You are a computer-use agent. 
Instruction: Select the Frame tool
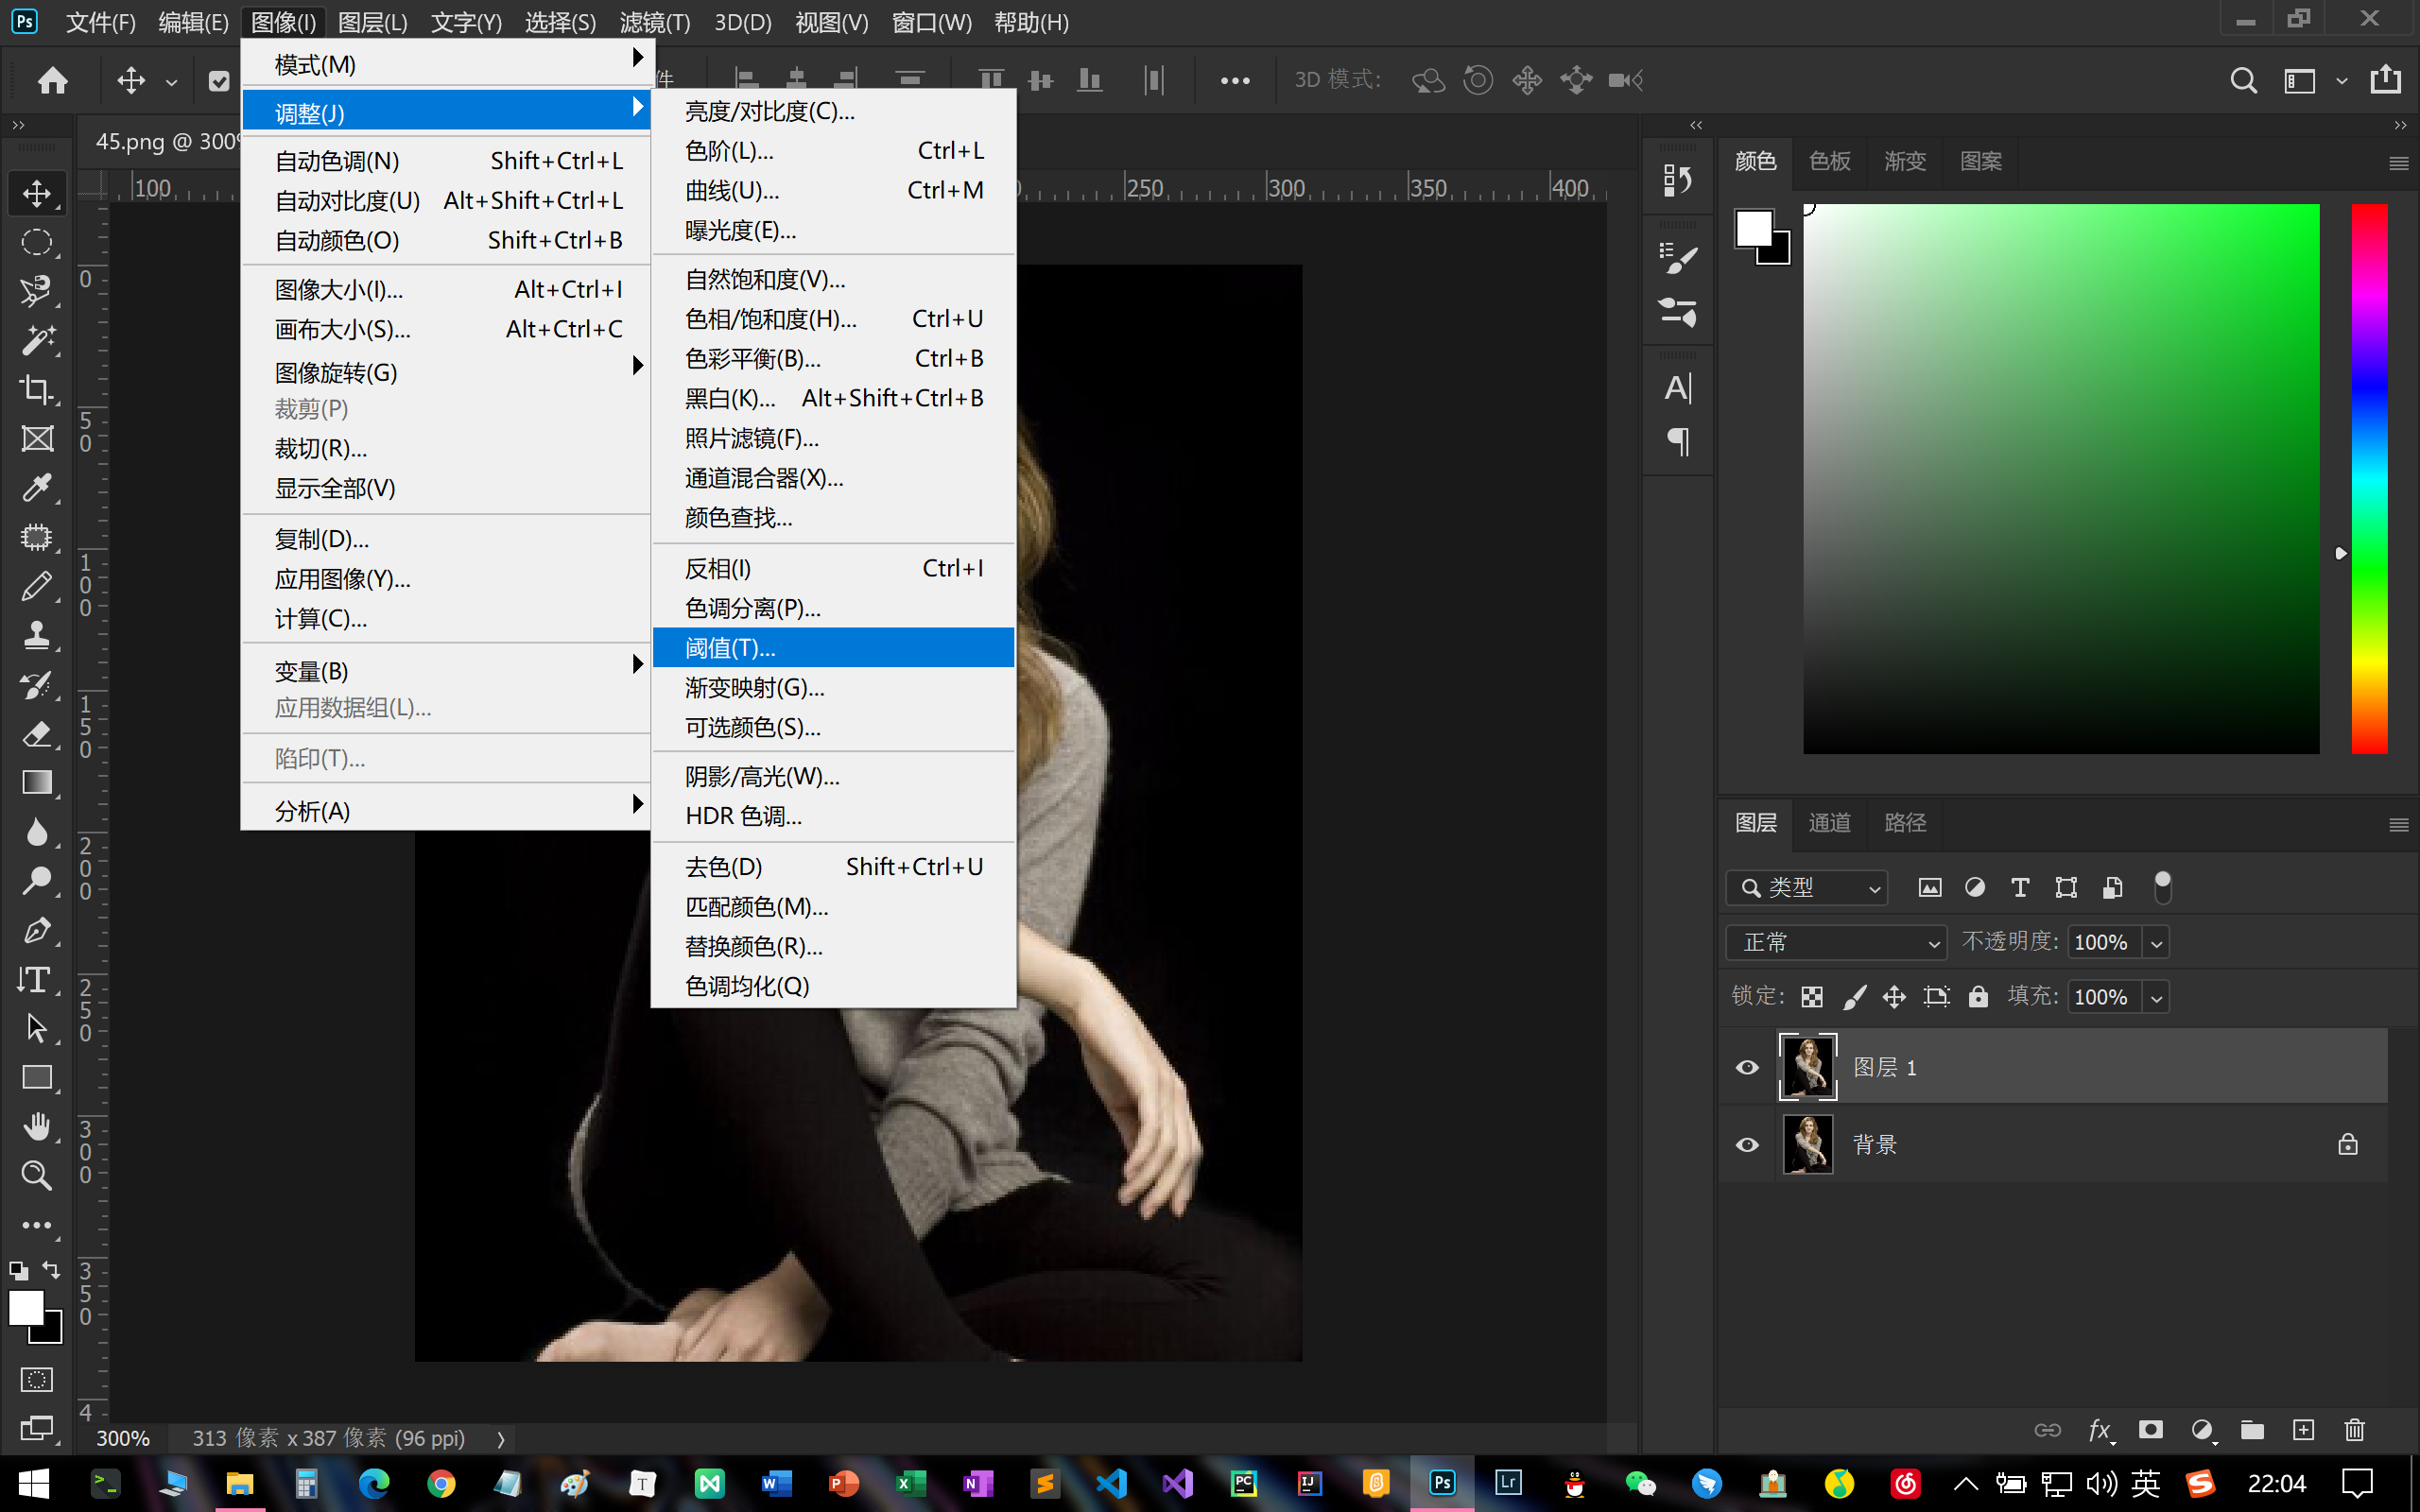coord(37,438)
